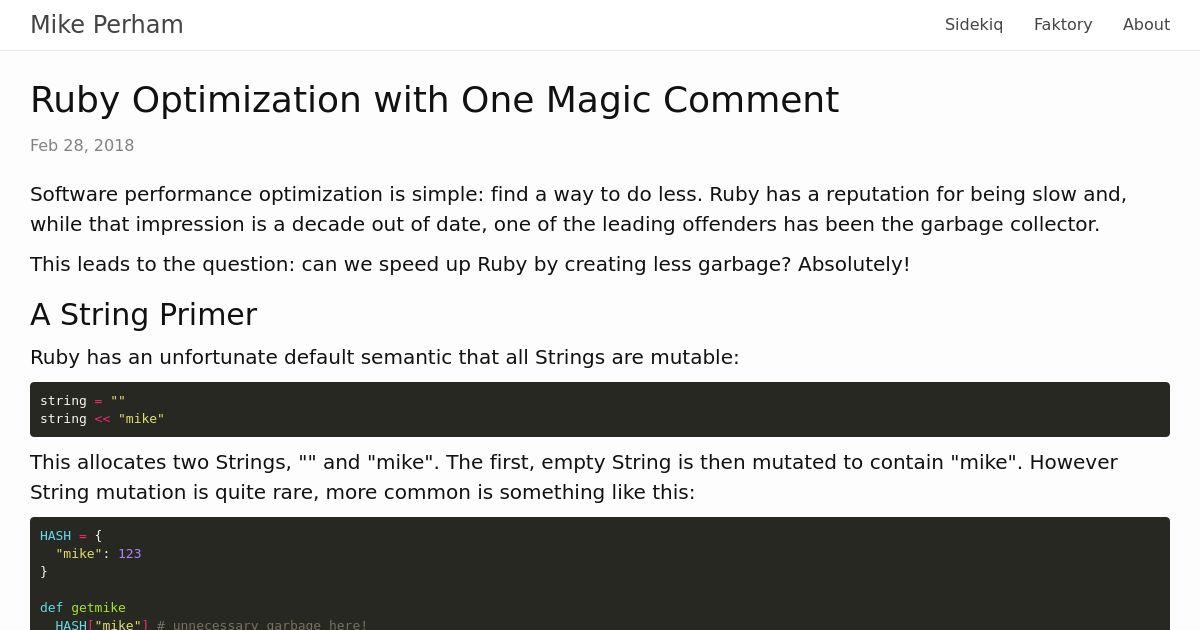Viewport: 1200px width, 630px height.
Task: Click the code line string << "mike"
Action: click(102, 419)
